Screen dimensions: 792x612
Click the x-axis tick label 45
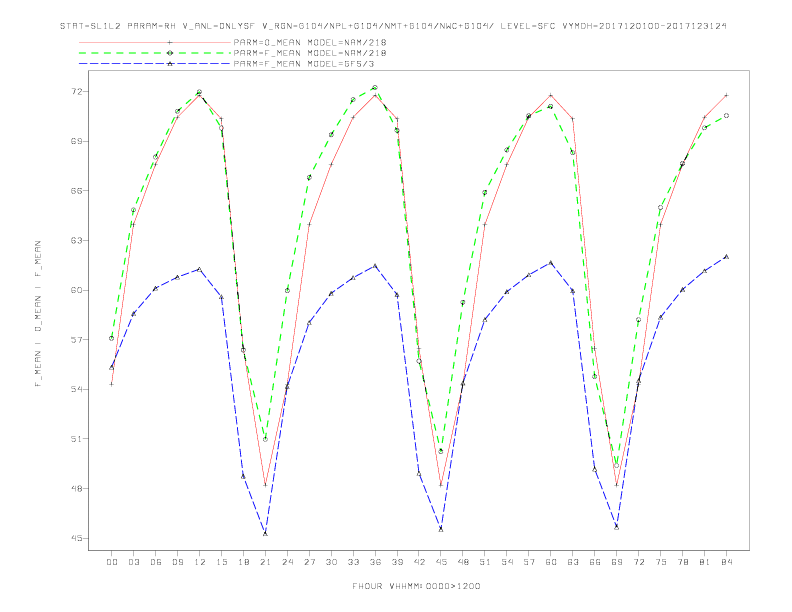click(441, 562)
